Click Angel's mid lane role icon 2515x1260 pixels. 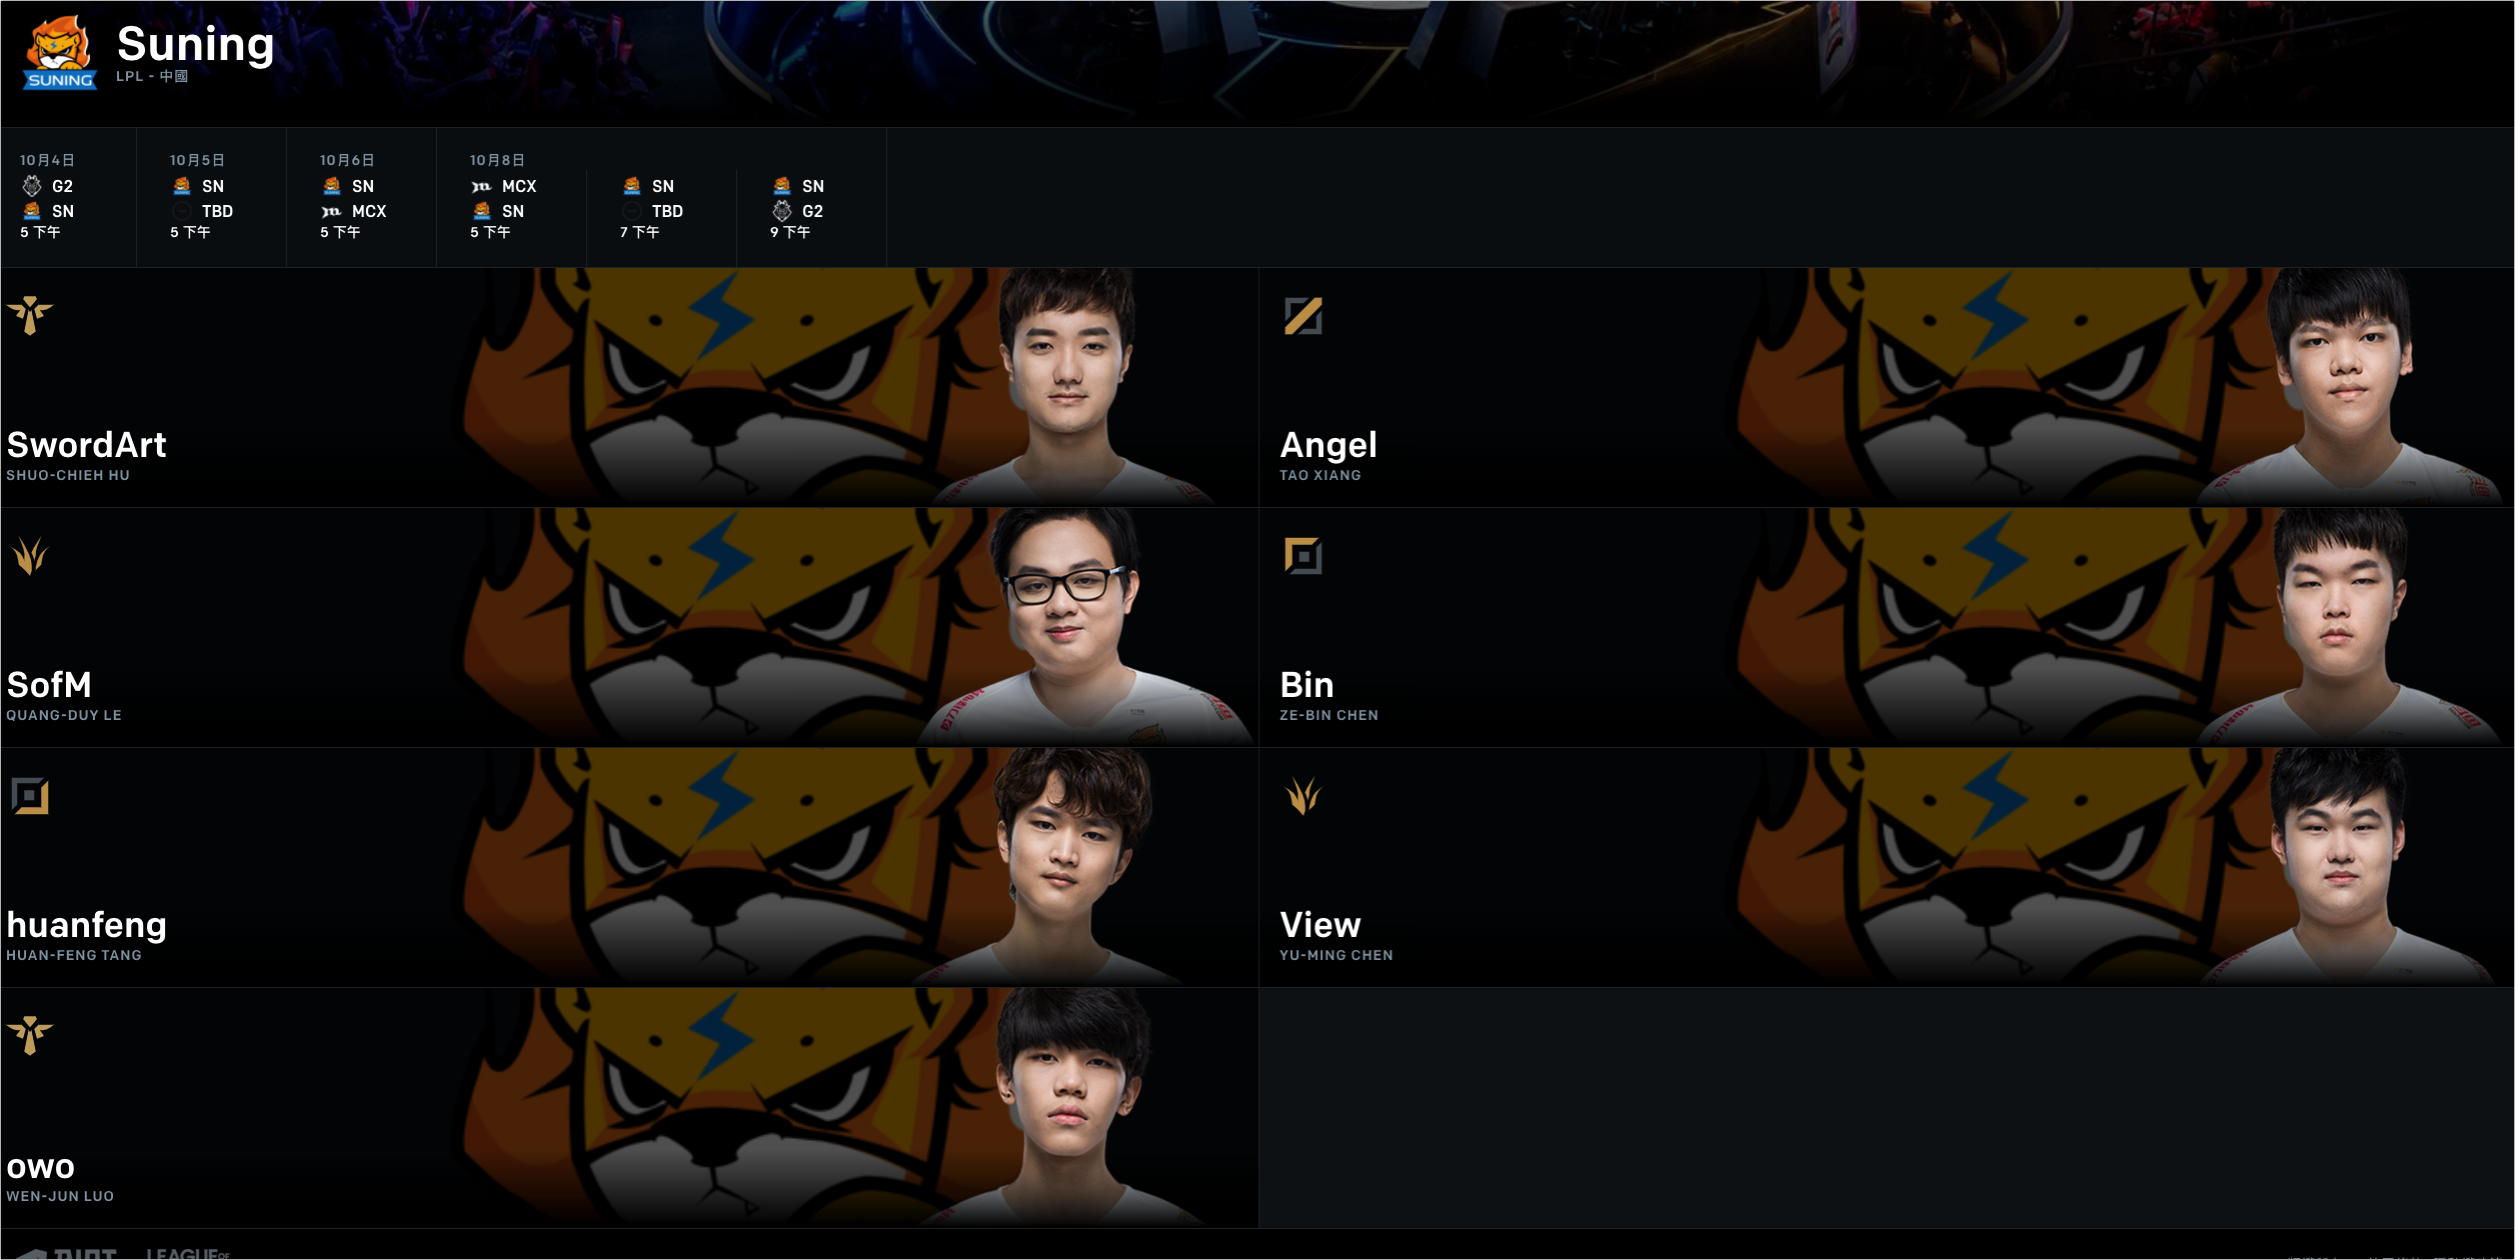[1303, 316]
